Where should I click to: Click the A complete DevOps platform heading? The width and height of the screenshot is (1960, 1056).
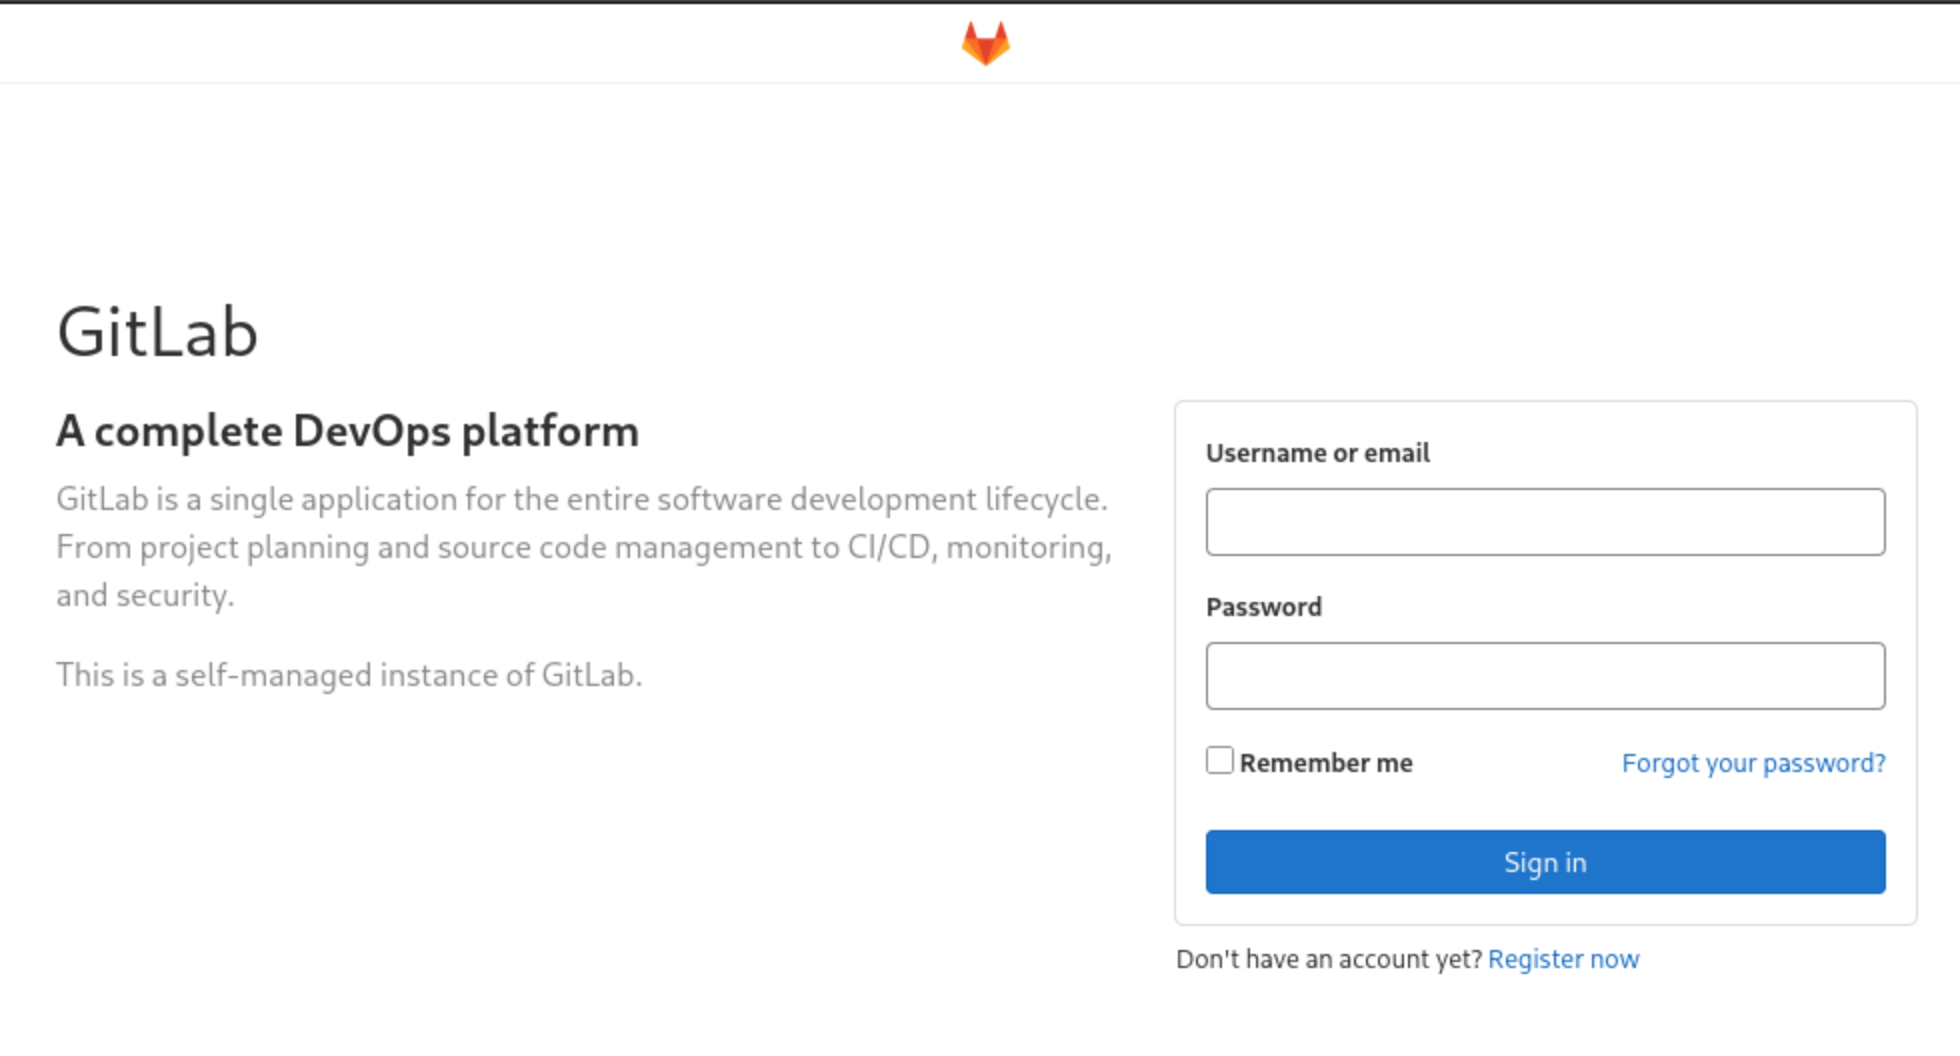click(347, 431)
